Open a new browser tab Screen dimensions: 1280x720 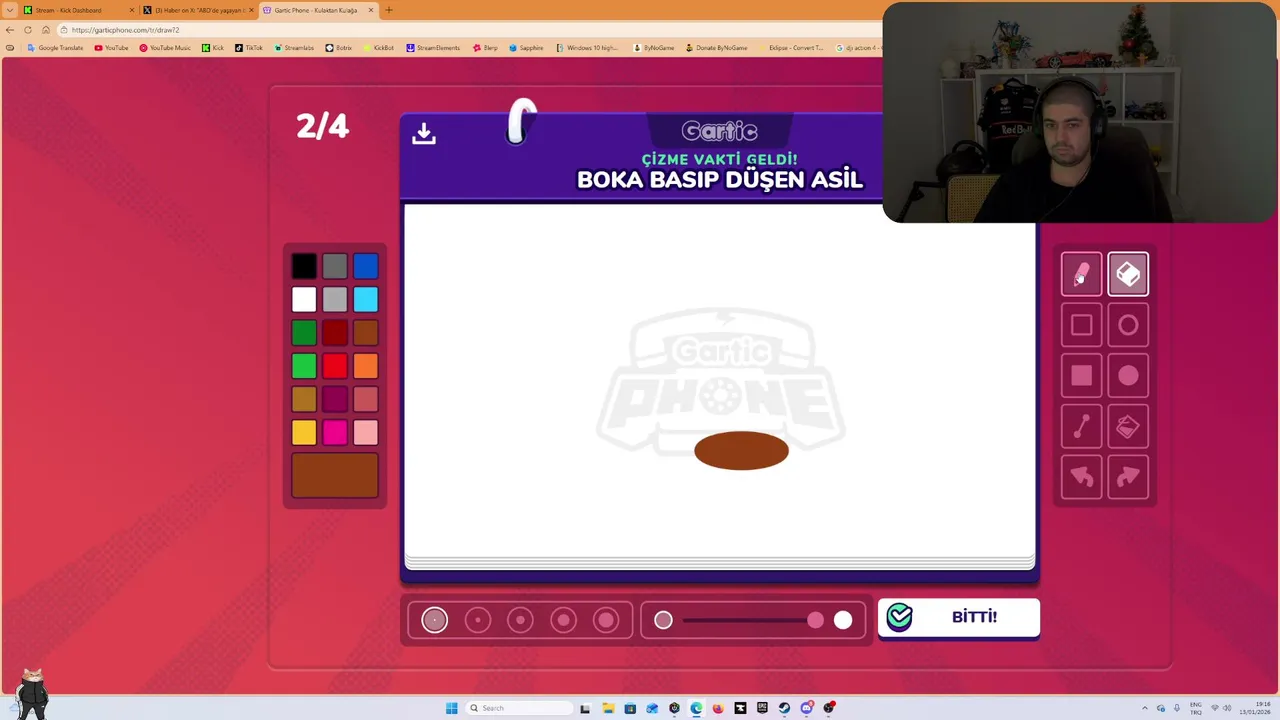(389, 10)
